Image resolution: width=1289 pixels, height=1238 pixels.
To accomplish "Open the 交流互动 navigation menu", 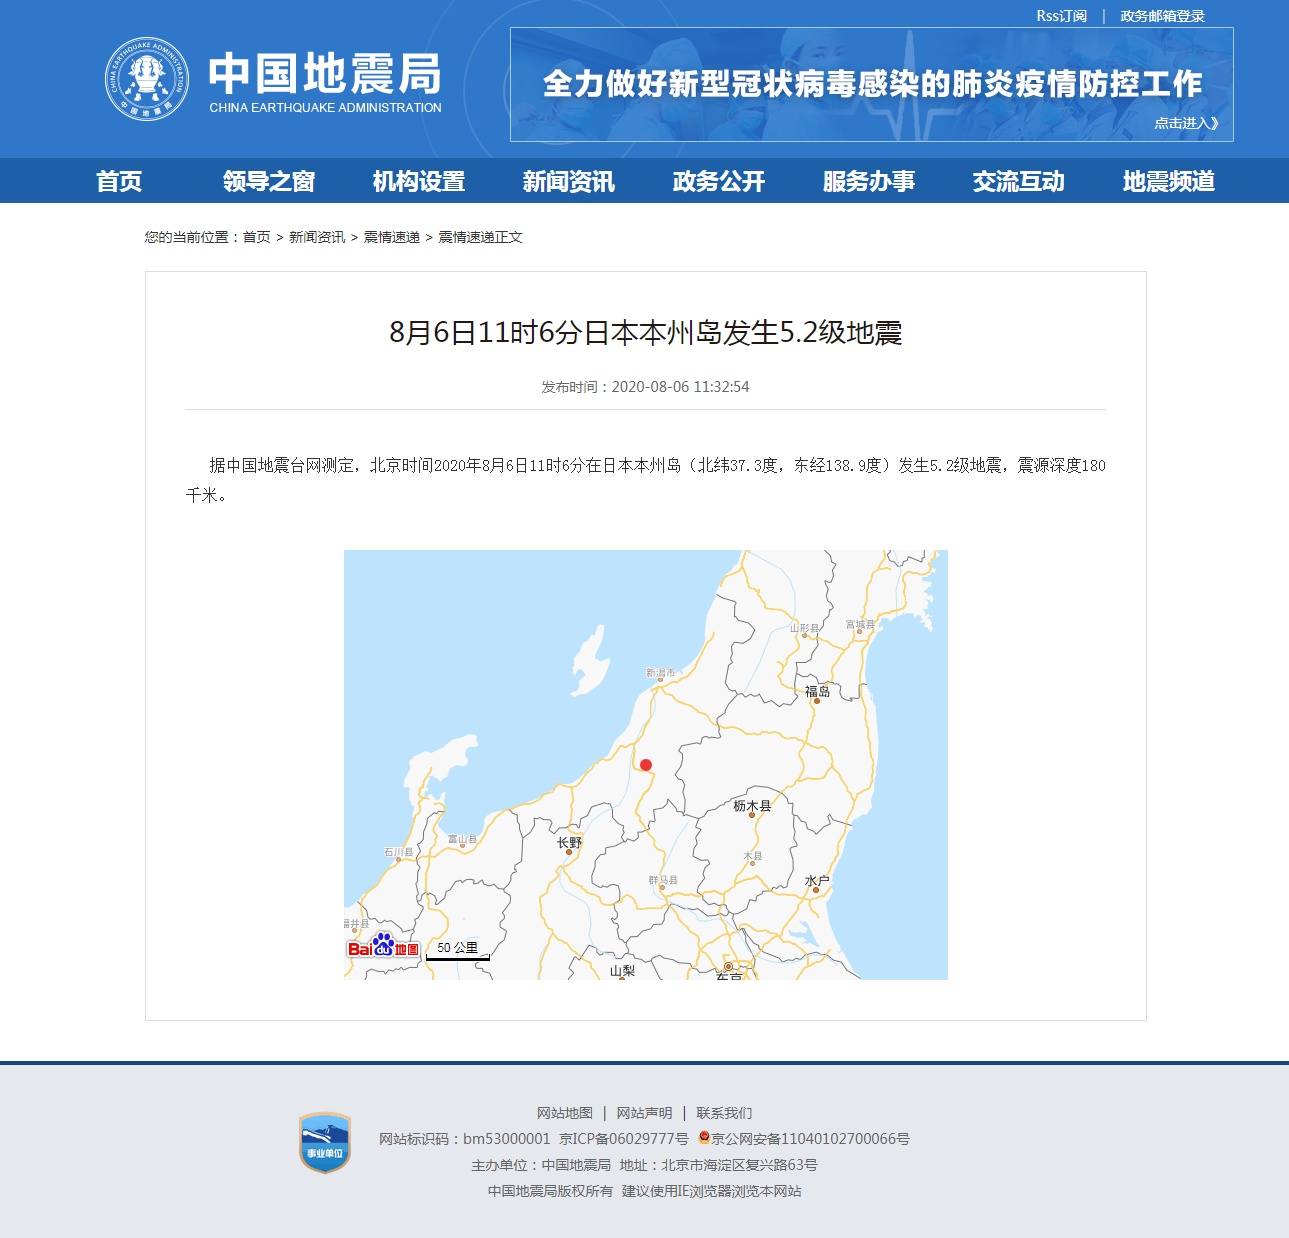I will point(1019,181).
